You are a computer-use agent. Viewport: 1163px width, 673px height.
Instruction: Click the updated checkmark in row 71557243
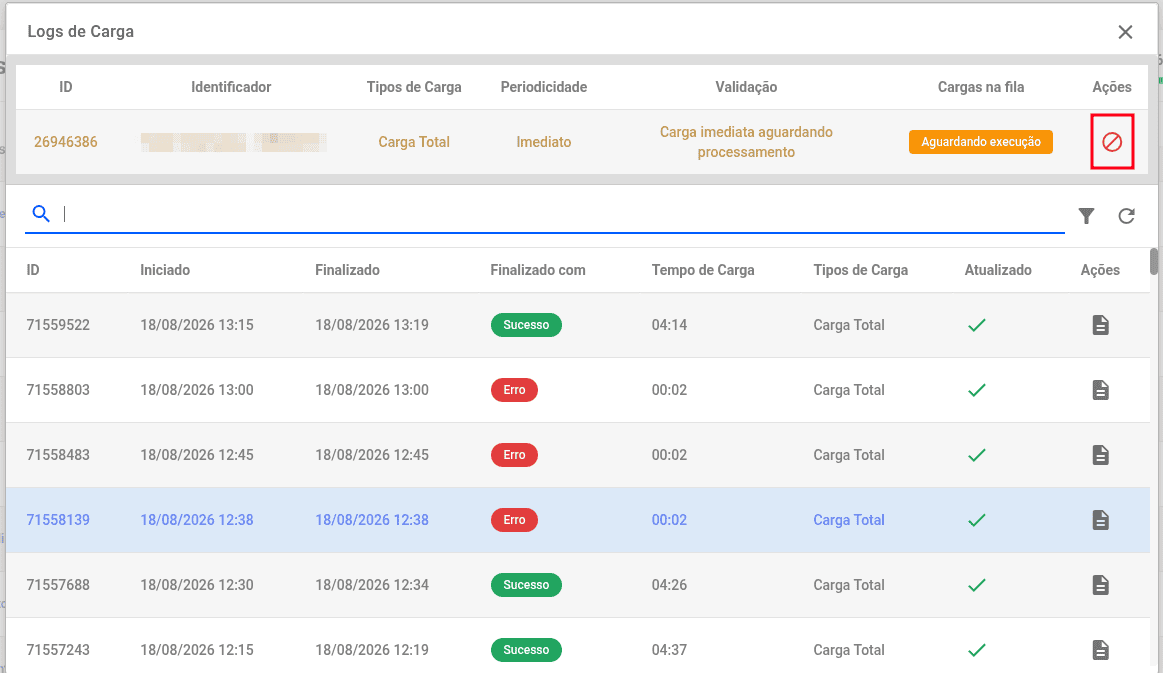click(x=977, y=650)
